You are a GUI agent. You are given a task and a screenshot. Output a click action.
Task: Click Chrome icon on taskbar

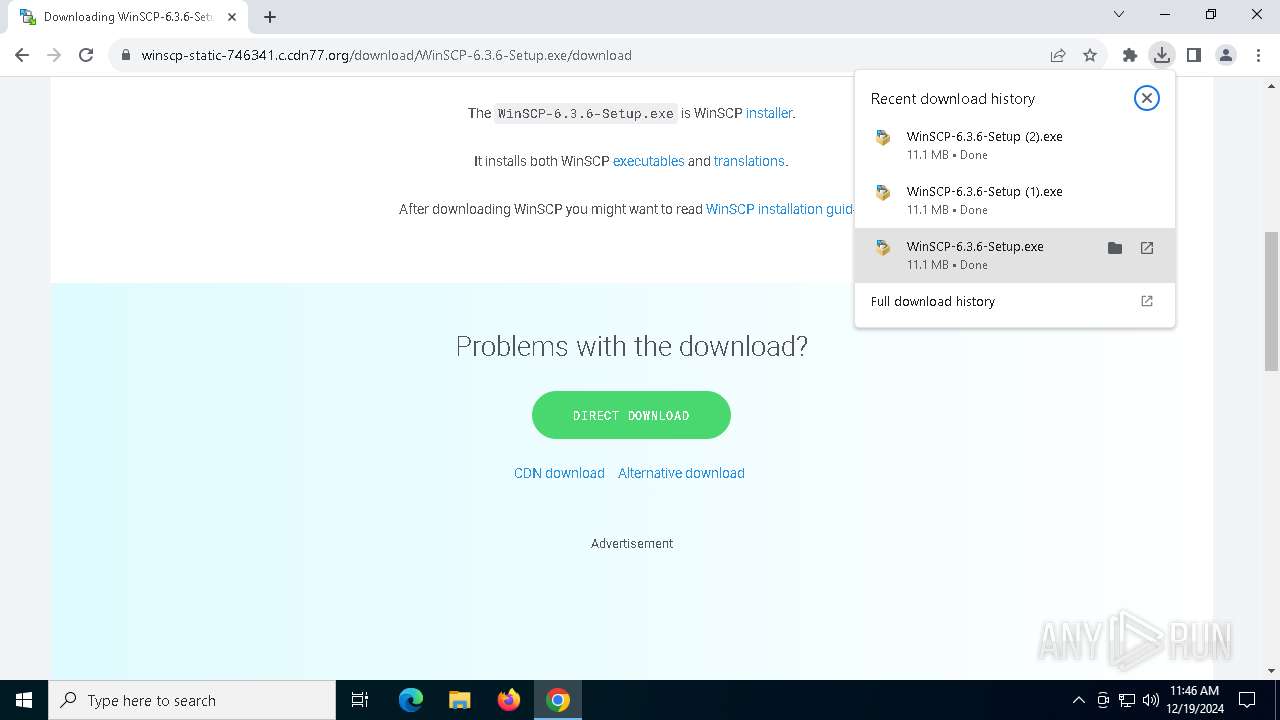558,700
